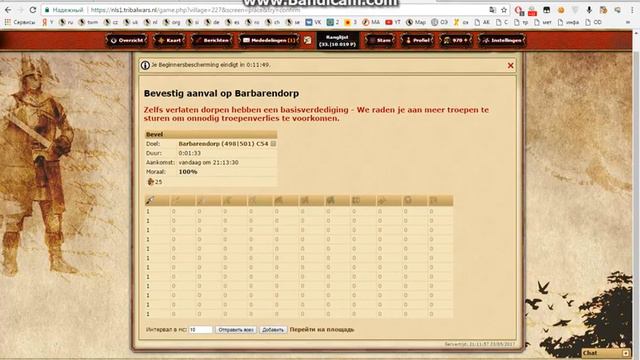
Task: Click the Duur value 0:01:33
Action: [x=189, y=153]
